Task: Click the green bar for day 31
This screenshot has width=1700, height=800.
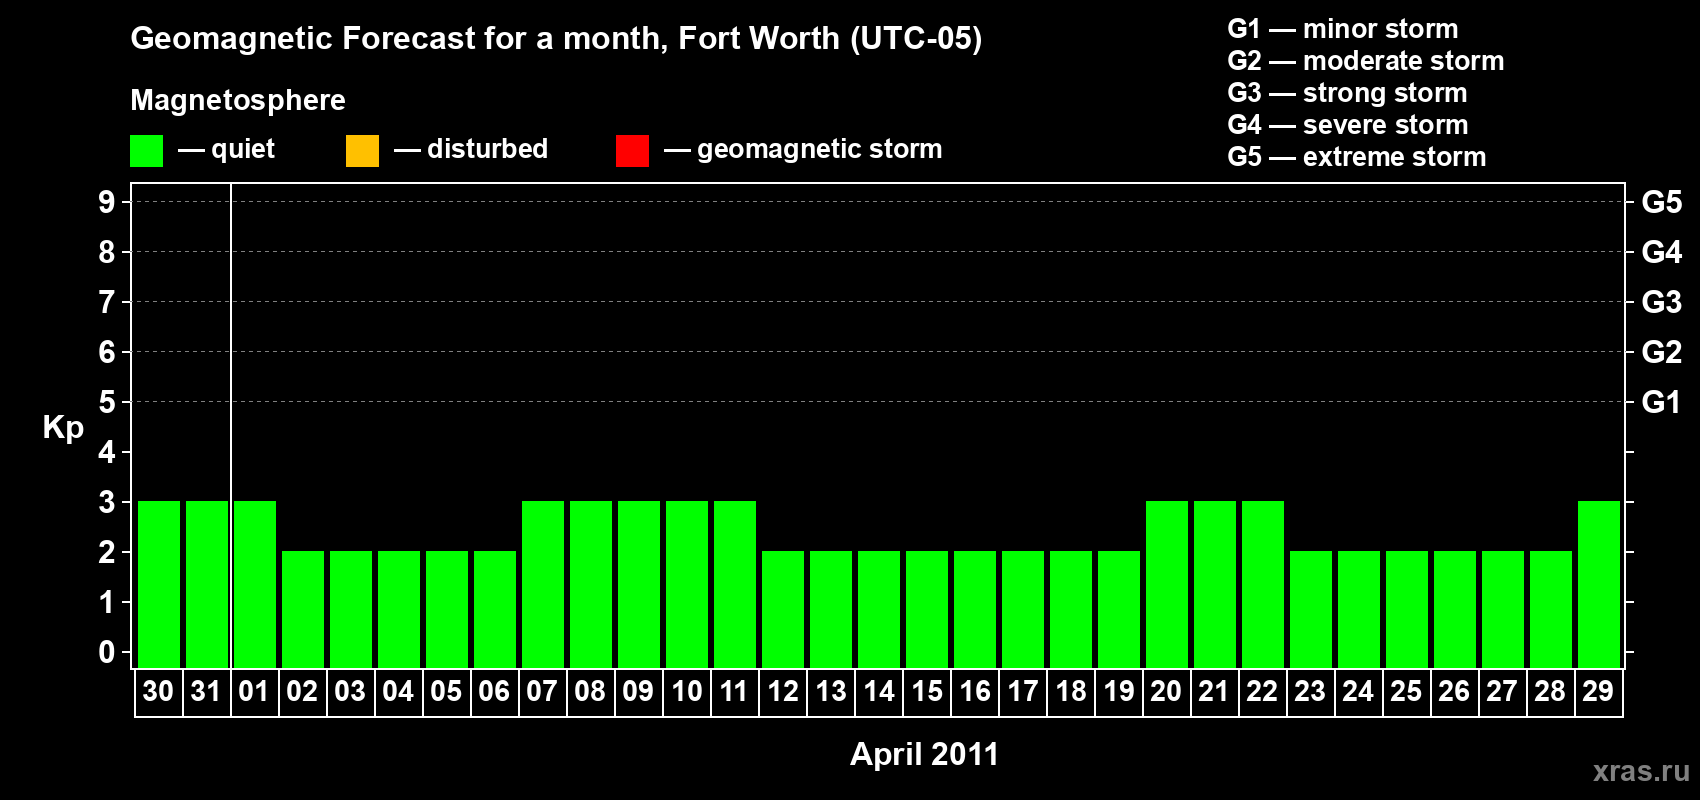Action: (x=207, y=584)
